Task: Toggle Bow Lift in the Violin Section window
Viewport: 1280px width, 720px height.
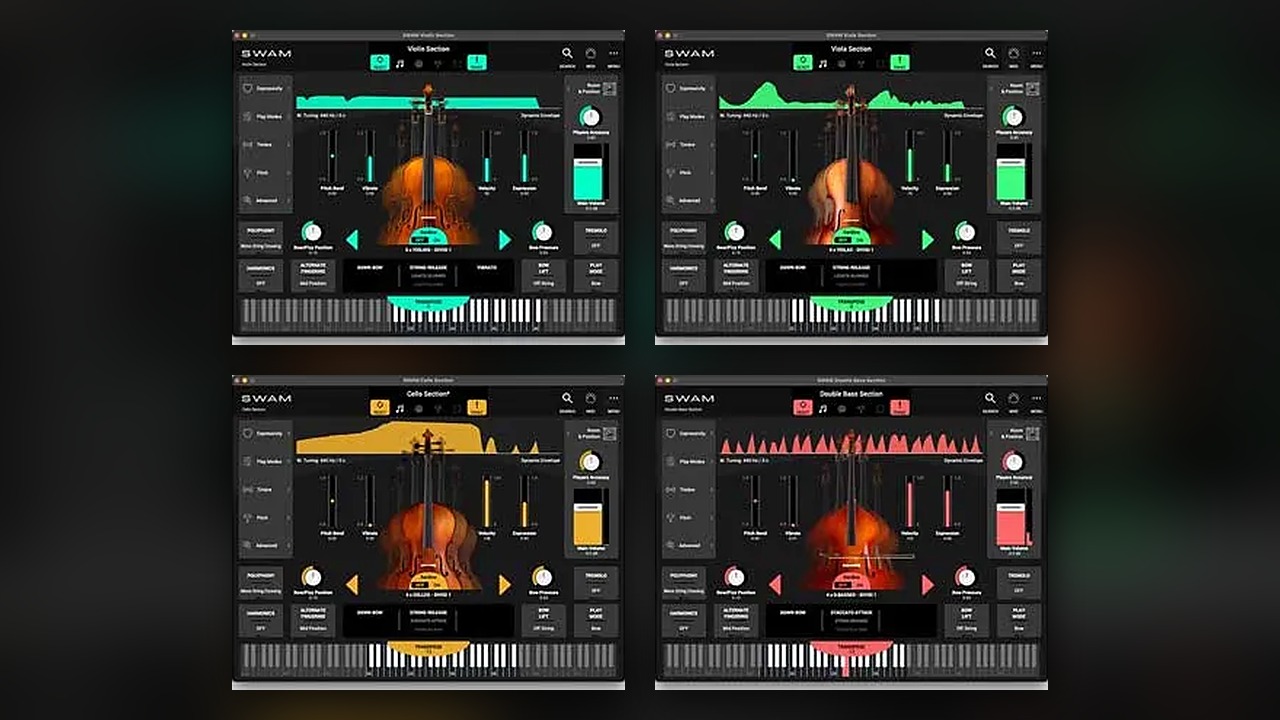Action: (544, 276)
